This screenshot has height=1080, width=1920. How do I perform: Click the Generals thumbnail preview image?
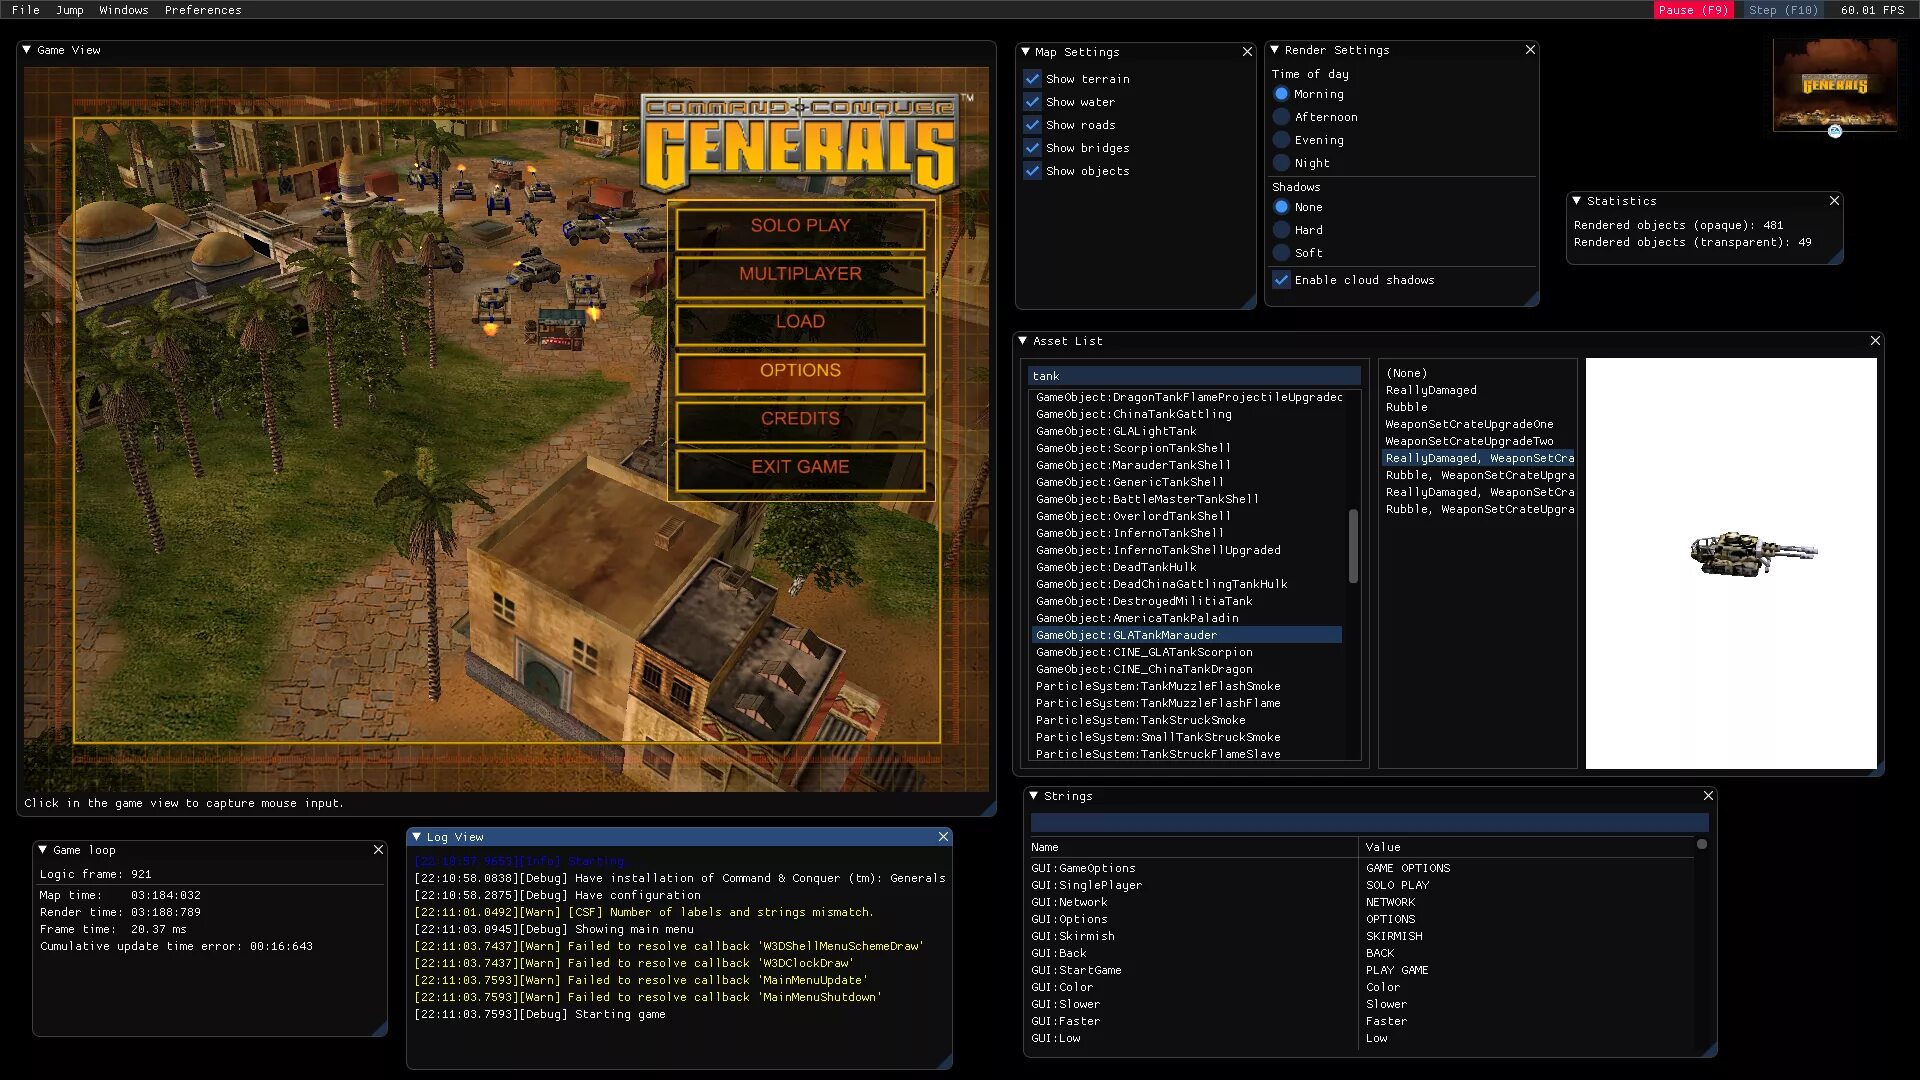pos(1835,85)
